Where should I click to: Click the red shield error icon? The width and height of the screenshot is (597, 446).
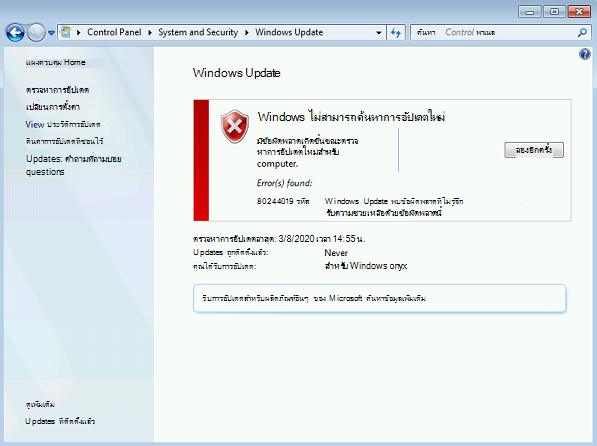[235, 126]
